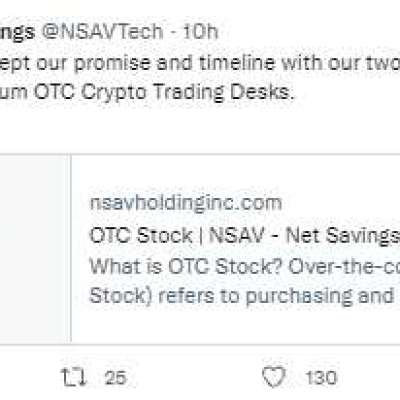
Task: Open the tweet via its 10h timestamp
Action: [200, 32]
